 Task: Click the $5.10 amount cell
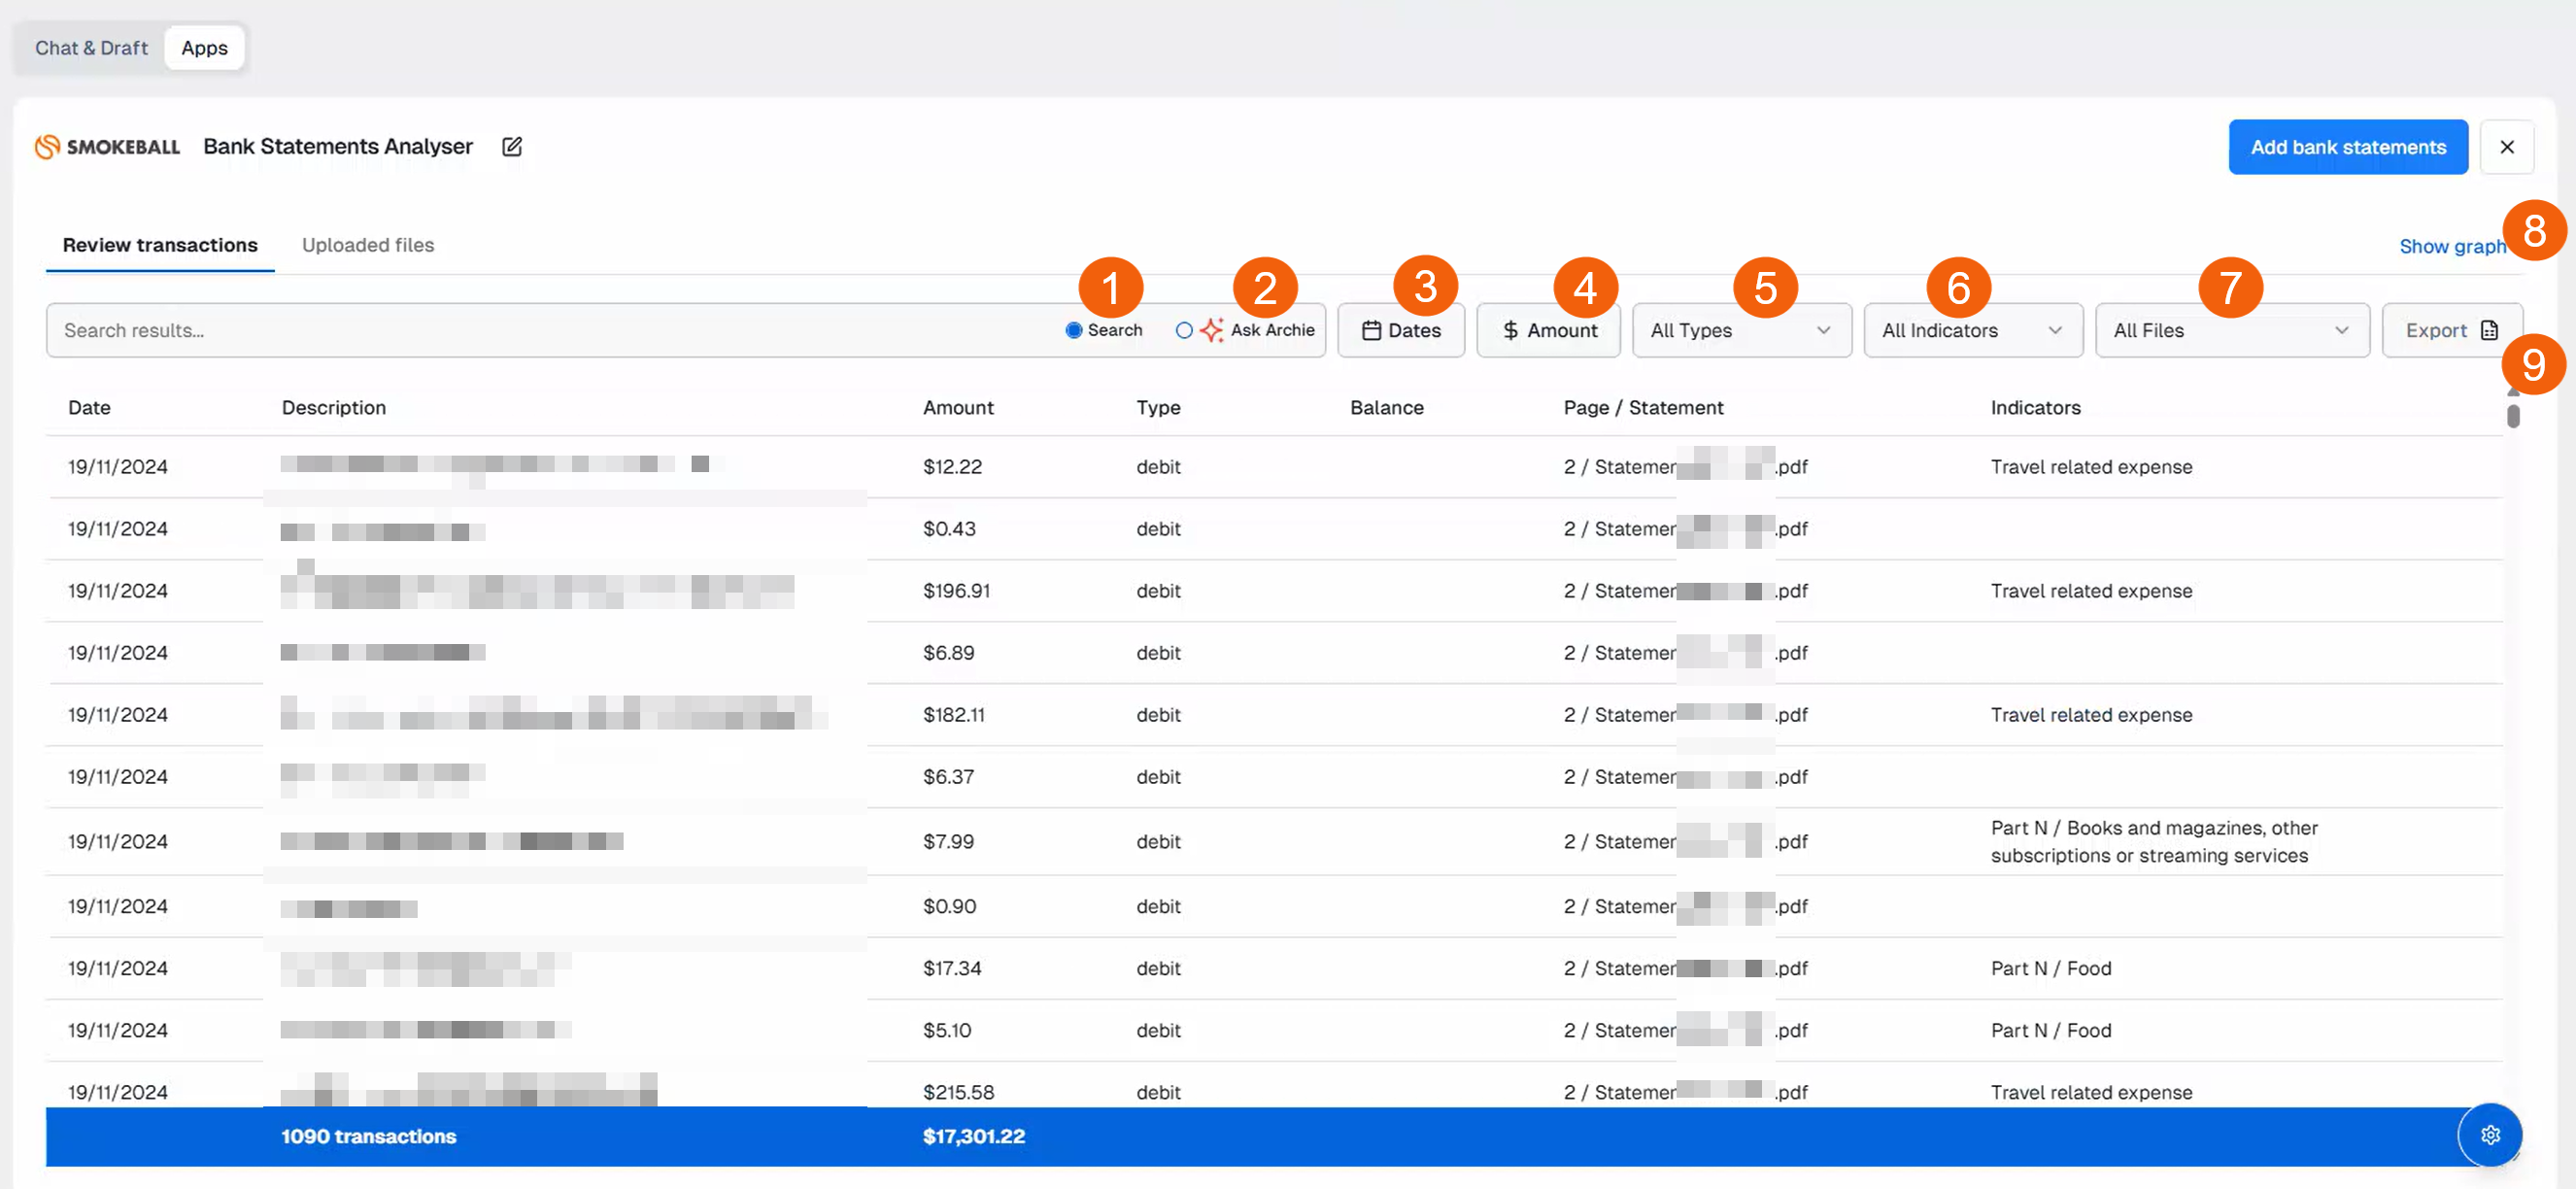tap(946, 1031)
